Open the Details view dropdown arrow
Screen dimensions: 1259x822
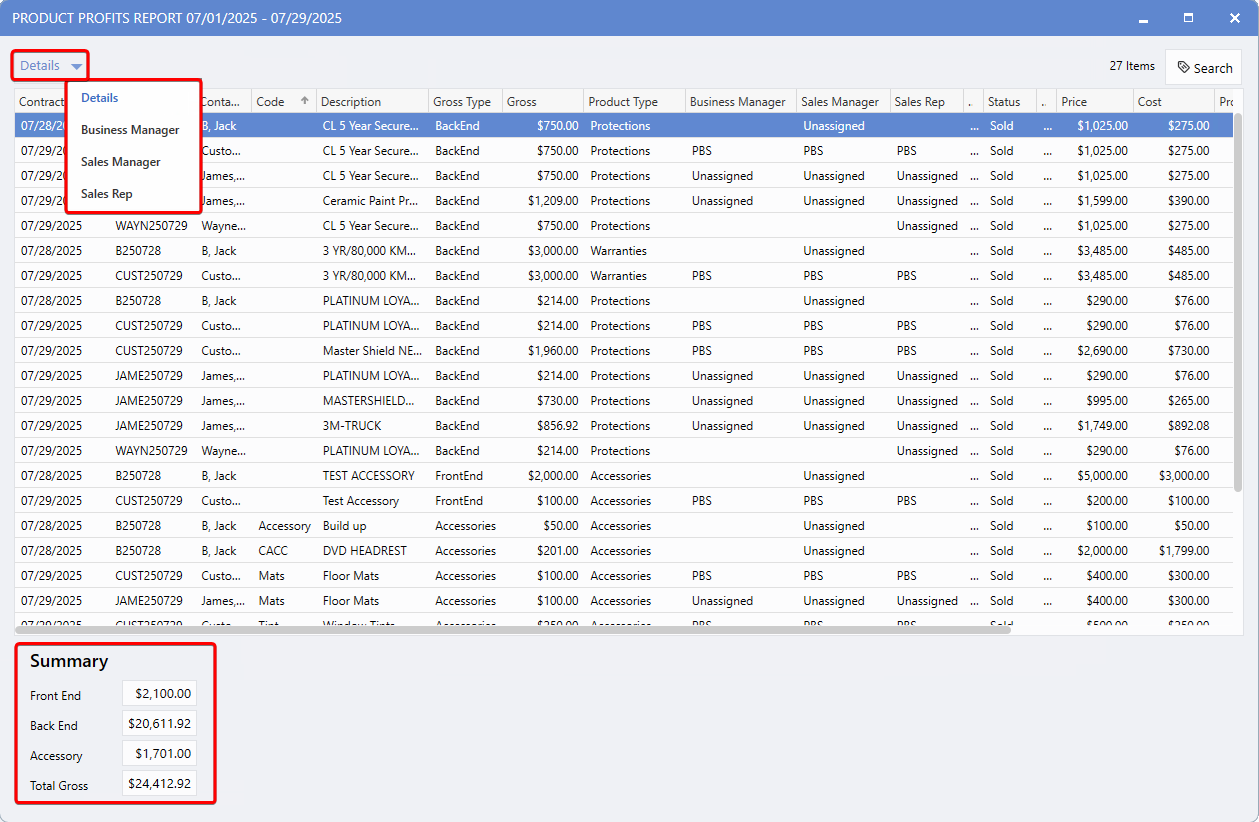pyautogui.click(x=77, y=66)
